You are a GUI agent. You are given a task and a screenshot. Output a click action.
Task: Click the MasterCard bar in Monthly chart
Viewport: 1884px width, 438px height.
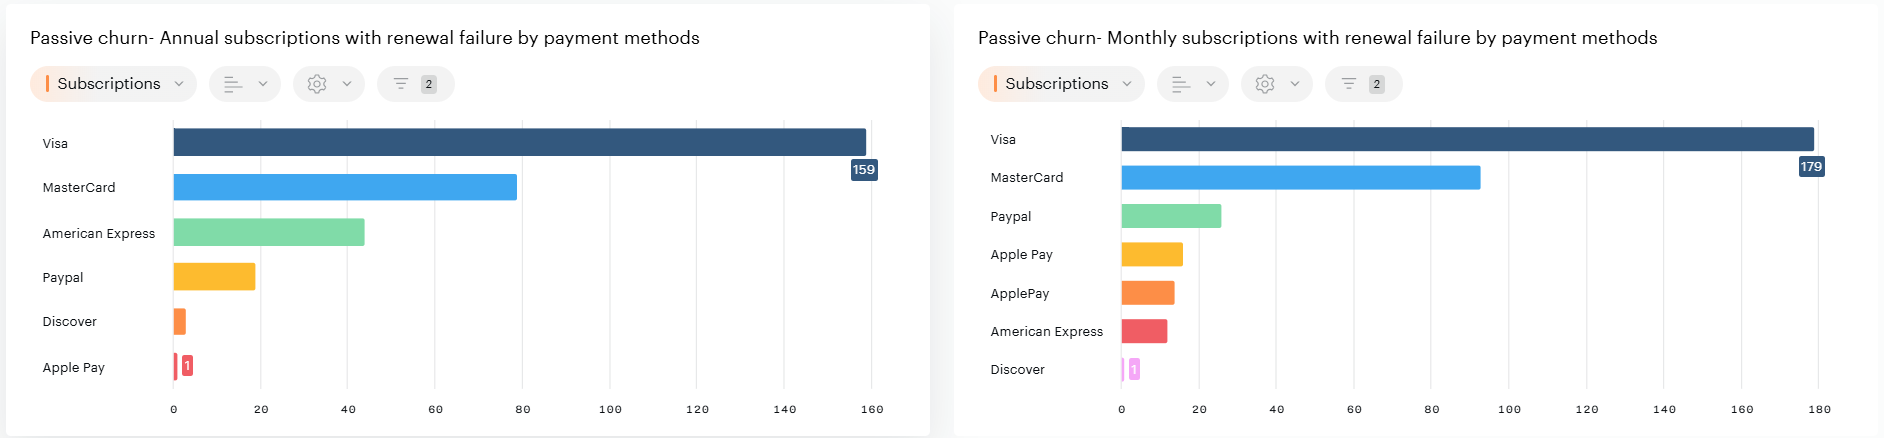point(1300,178)
